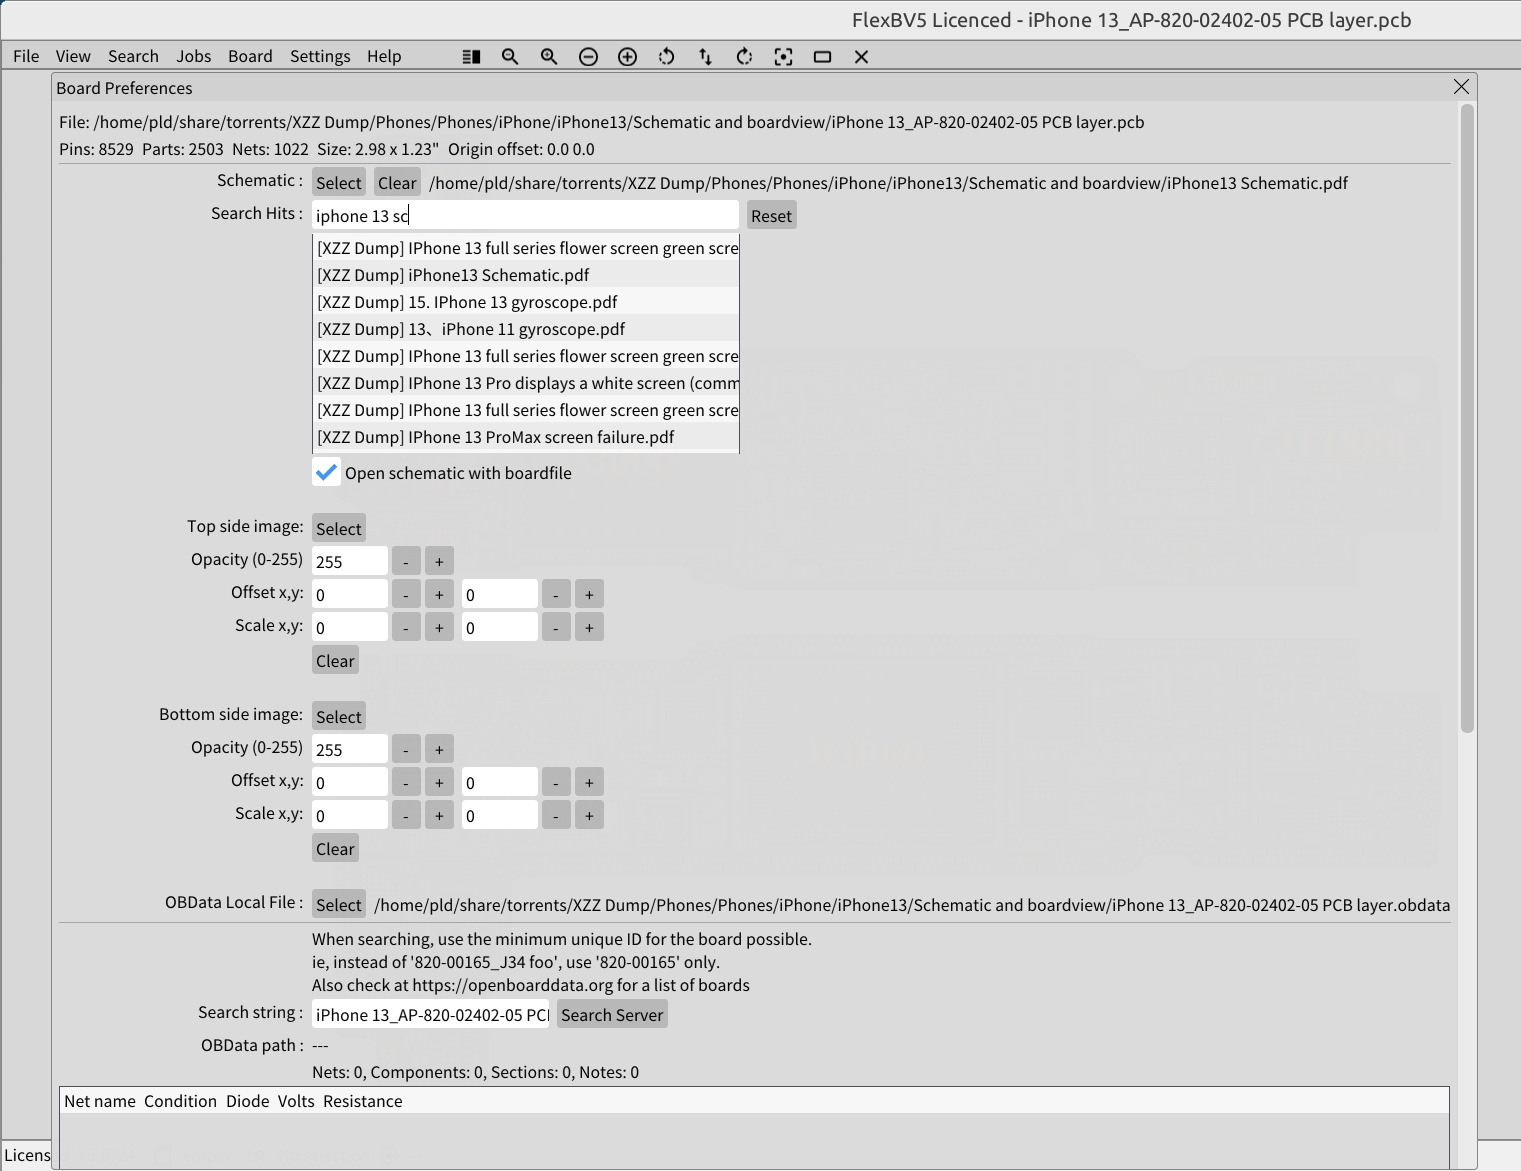This screenshot has width=1521, height=1171.
Task: Click Top side image Scale x field
Action: pyautogui.click(x=350, y=627)
